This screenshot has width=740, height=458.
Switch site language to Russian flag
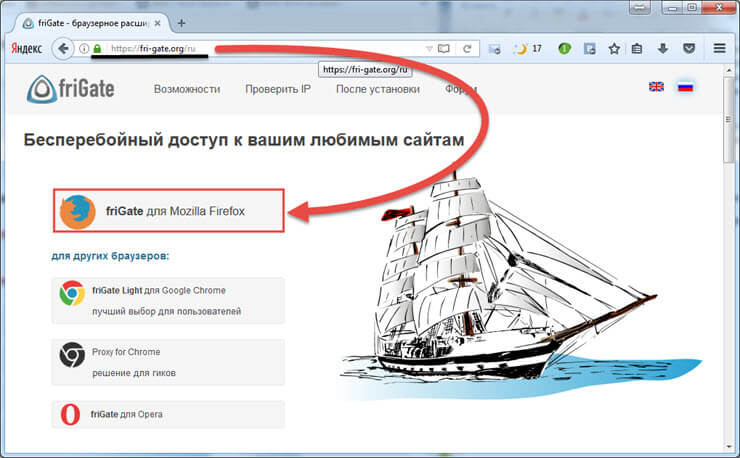(685, 87)
